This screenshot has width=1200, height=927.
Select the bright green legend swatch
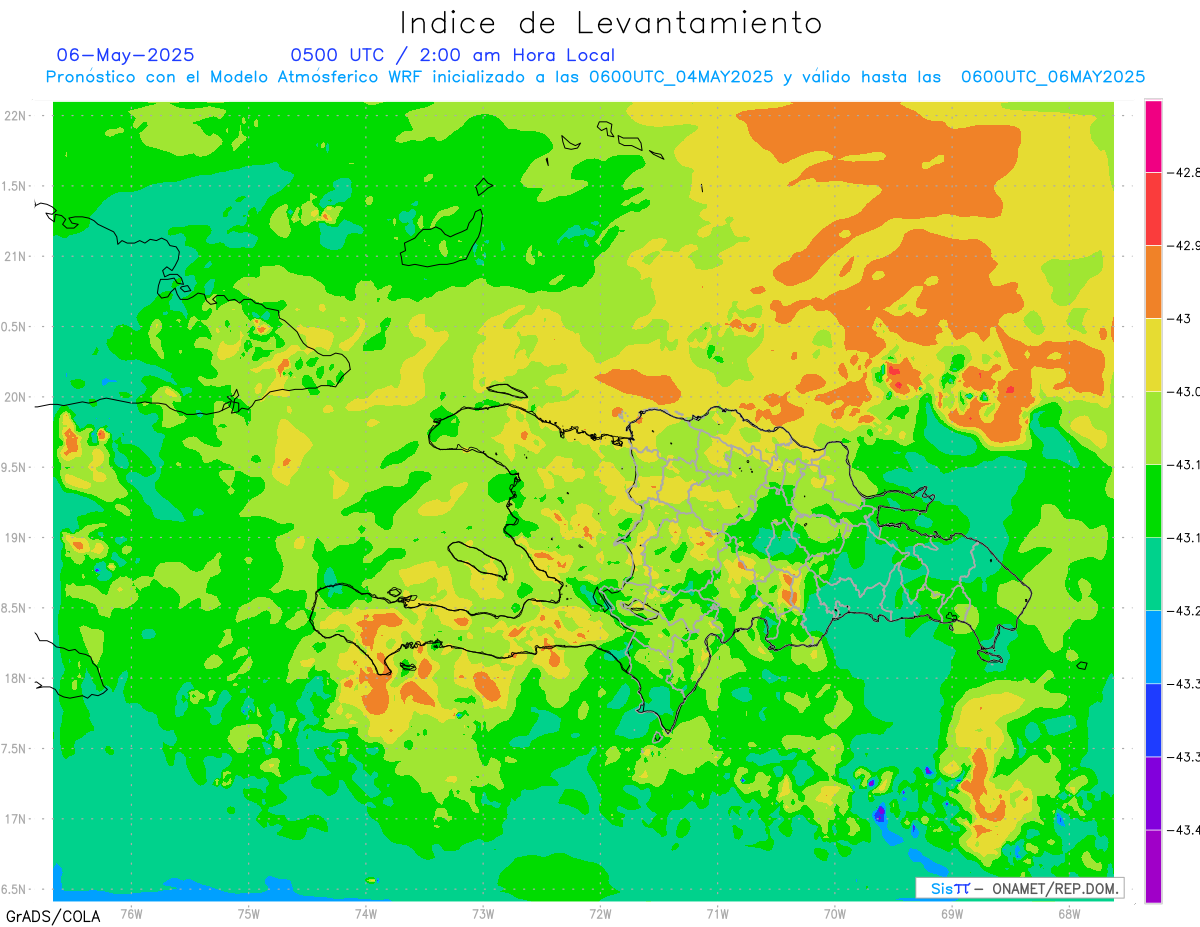pos(1153,500)
